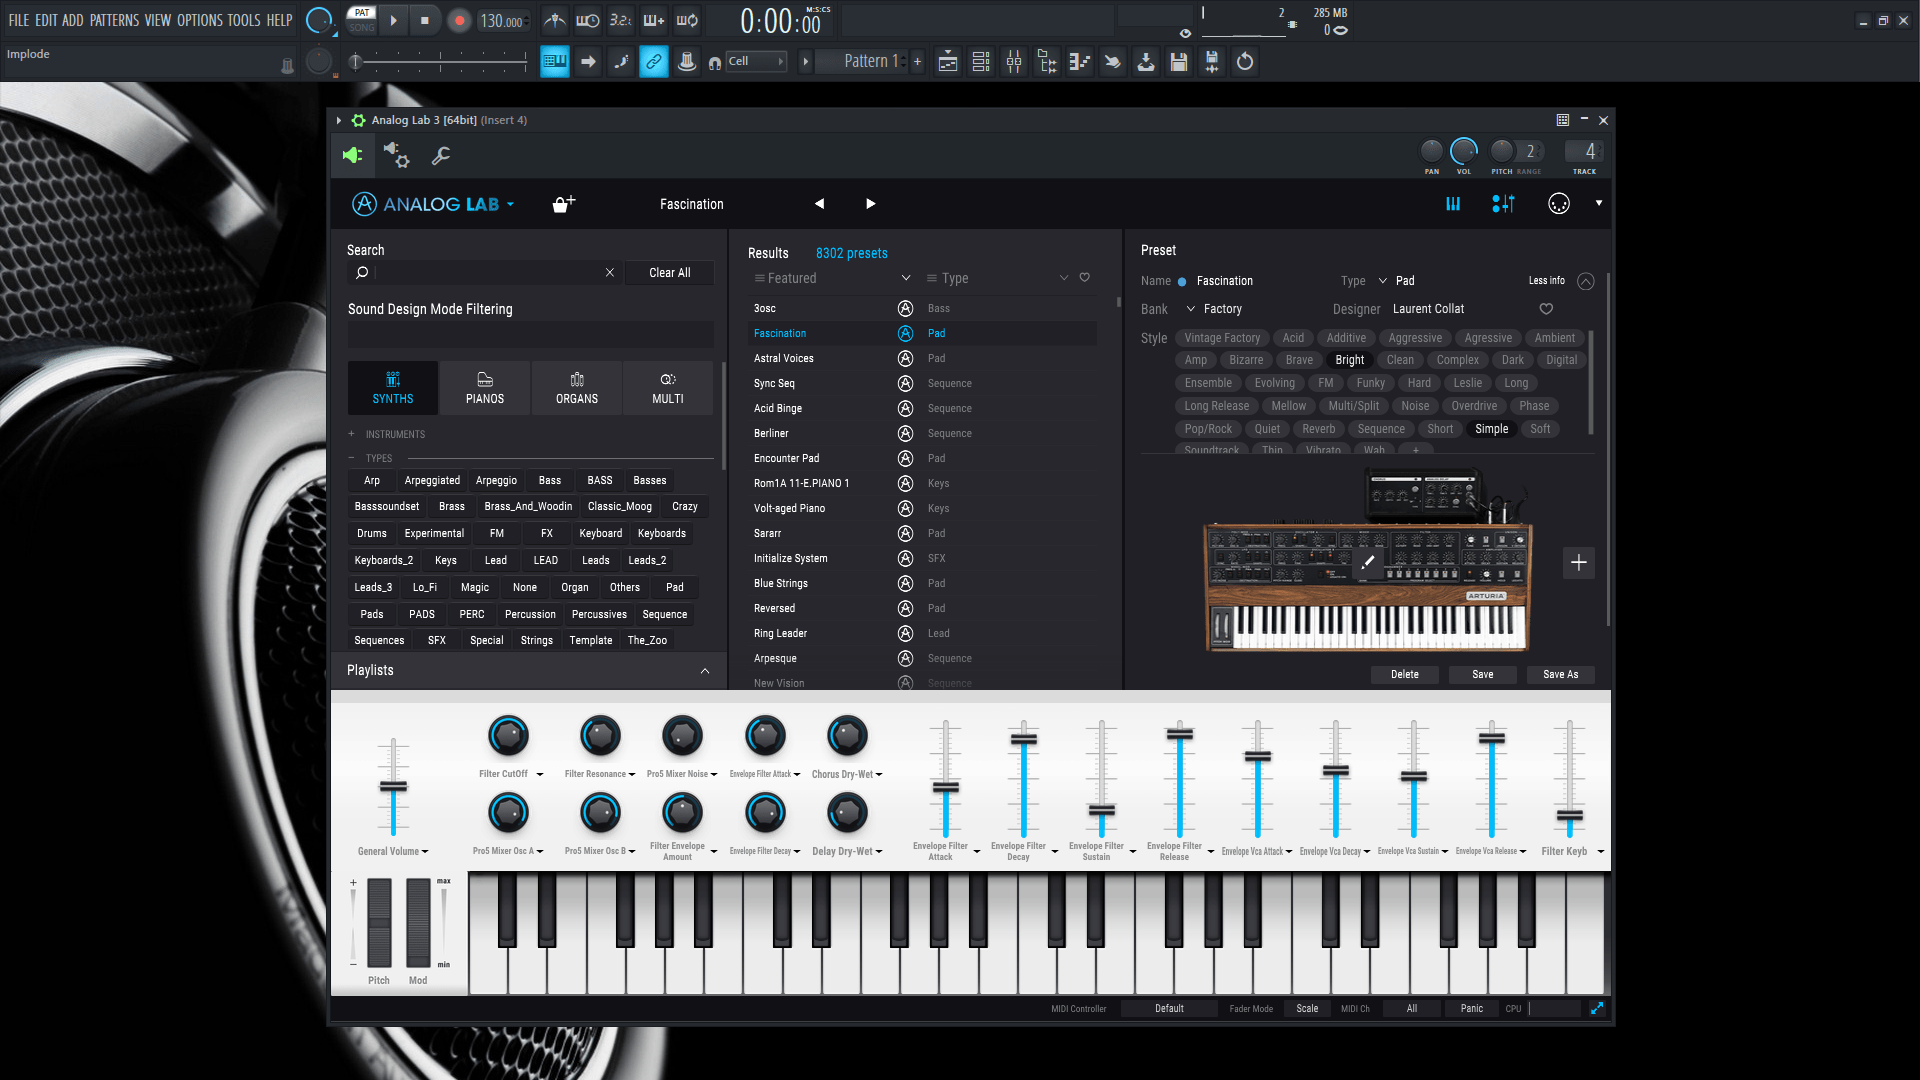Click the Fascination preset in results list
1920x1080 pixels.
click(x=779, y=332)
